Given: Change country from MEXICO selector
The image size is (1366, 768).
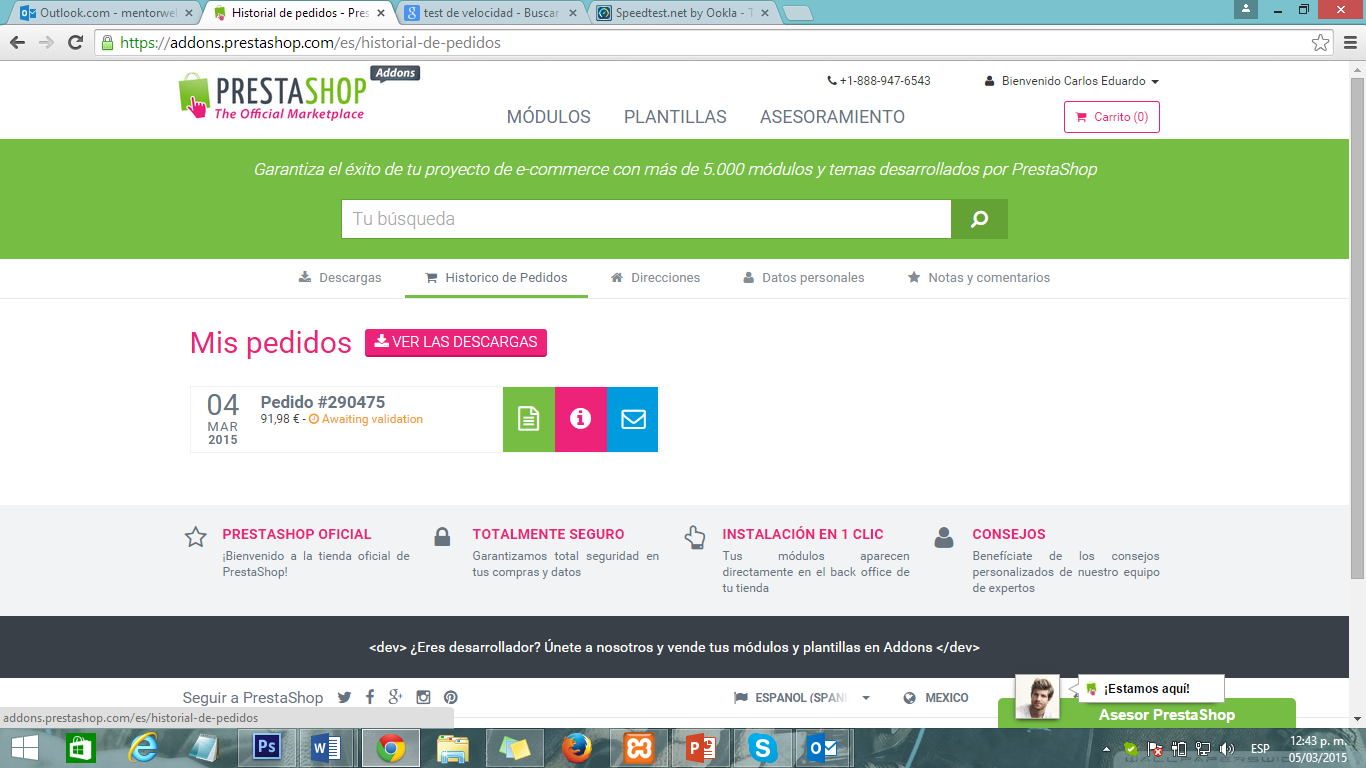Looking at the screenshot, I should pyautogui.click(x=936, y=698).
